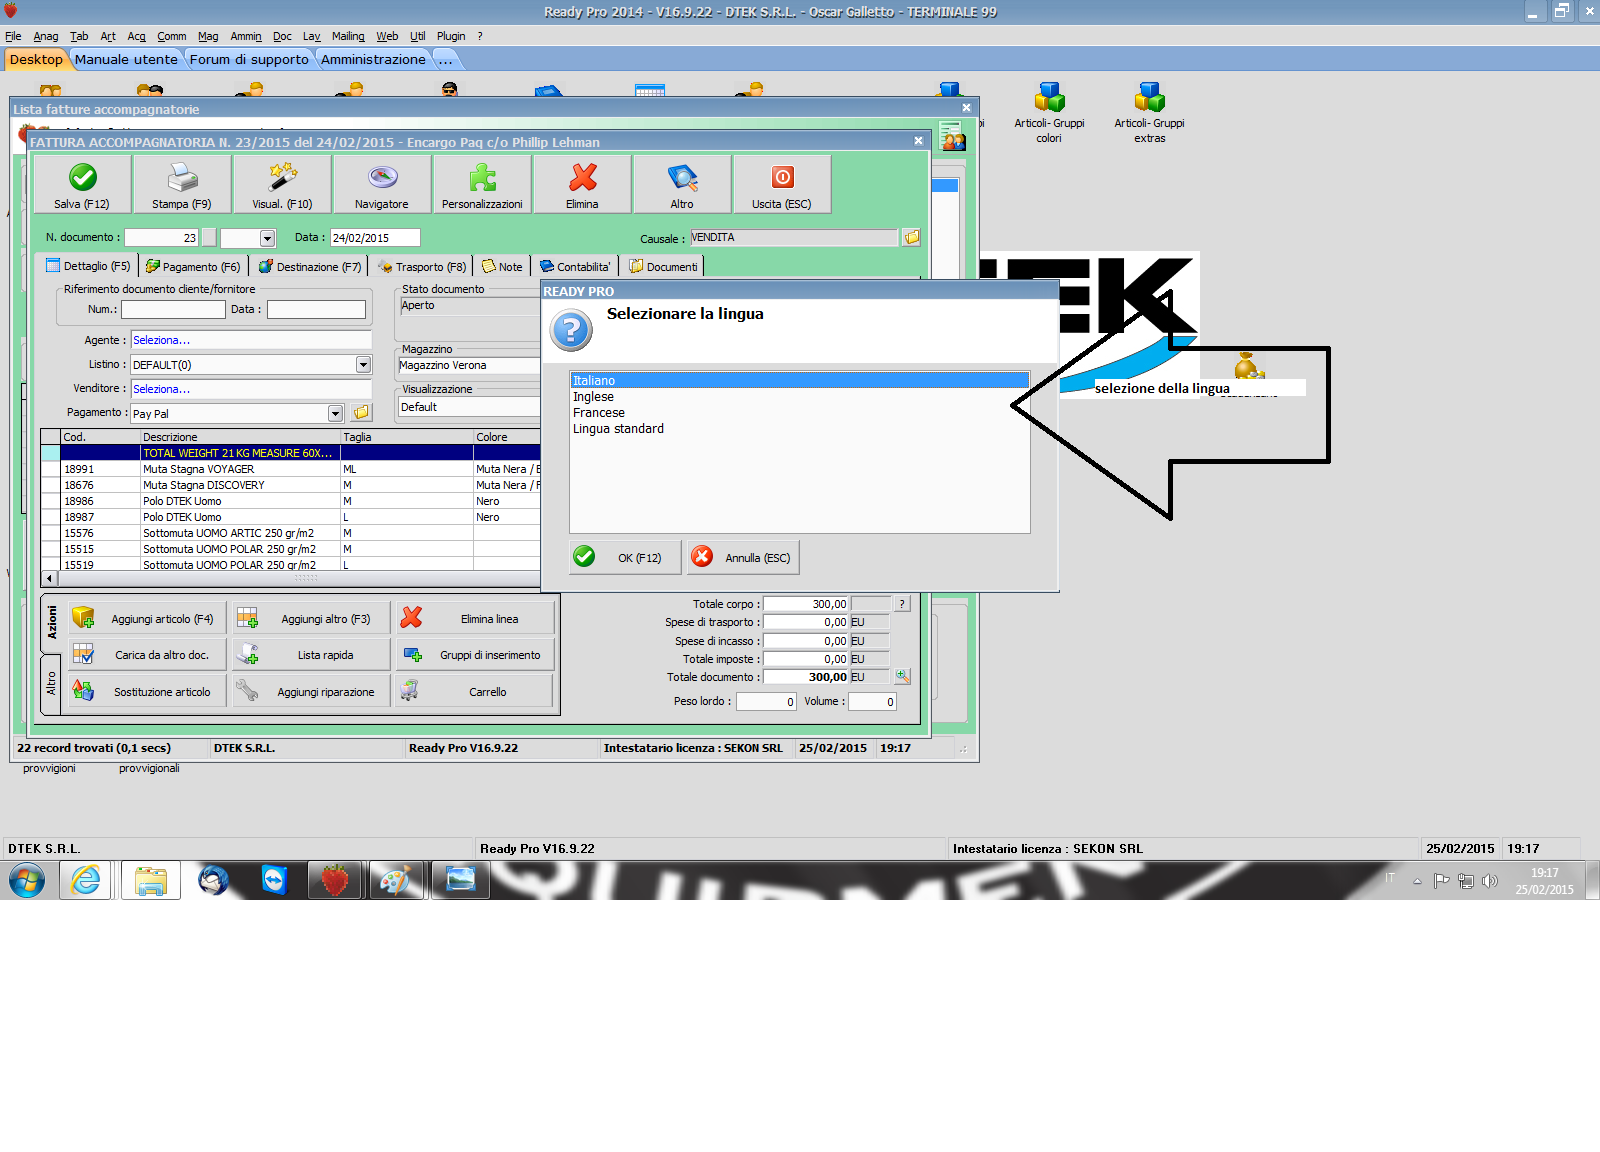Image resolution: width=1600 pixels, height=1152 pixels.
Task: Select the Altro vertical tab
Action: click(x=52, y=684)
